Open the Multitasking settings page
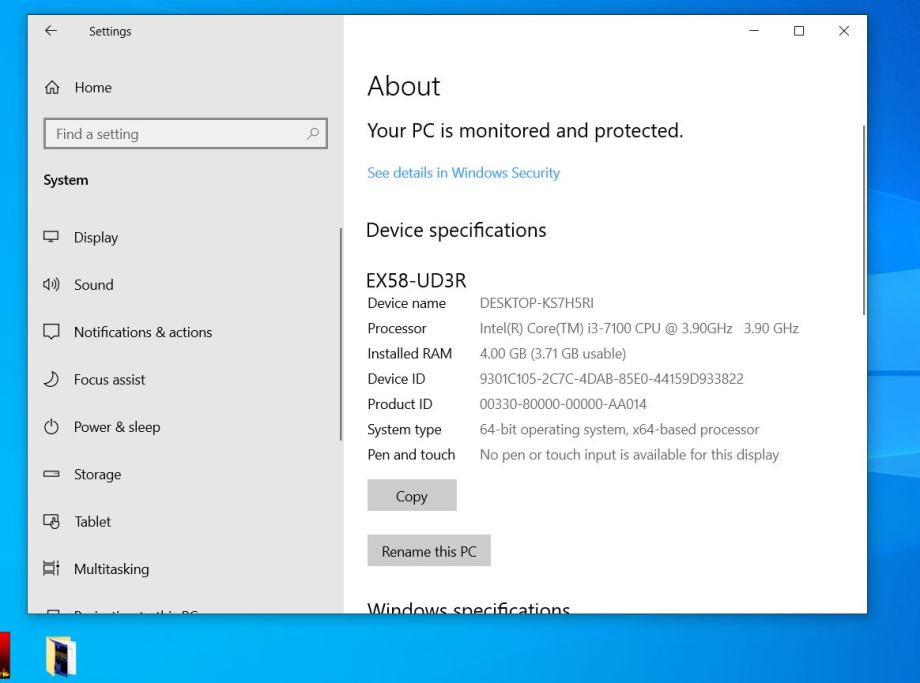920x683 pixels. pyautogui.click(x=111, y=570)
